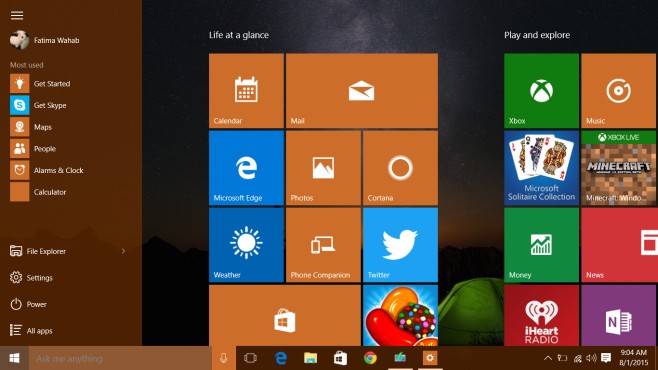Open the Money tile
This screenshot has width=658, height=370.
coord(541,245)
